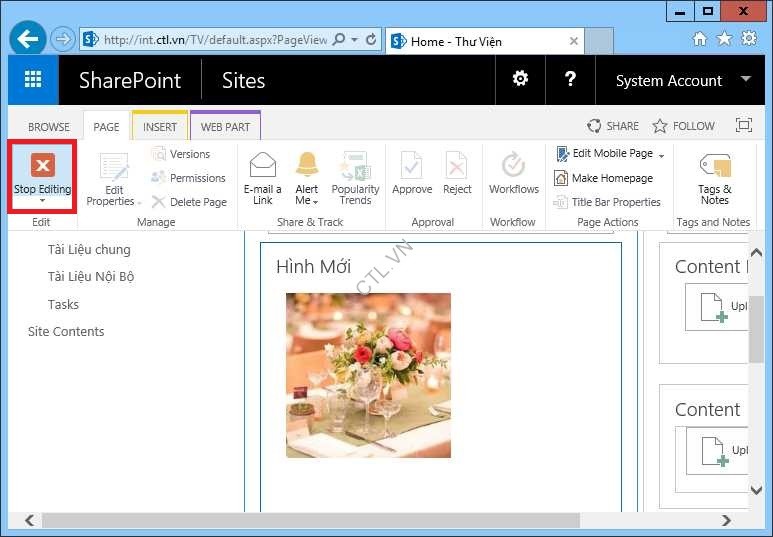The image size is (773, 537).
Task: Select the flower table image
Action: coord(368,375)
